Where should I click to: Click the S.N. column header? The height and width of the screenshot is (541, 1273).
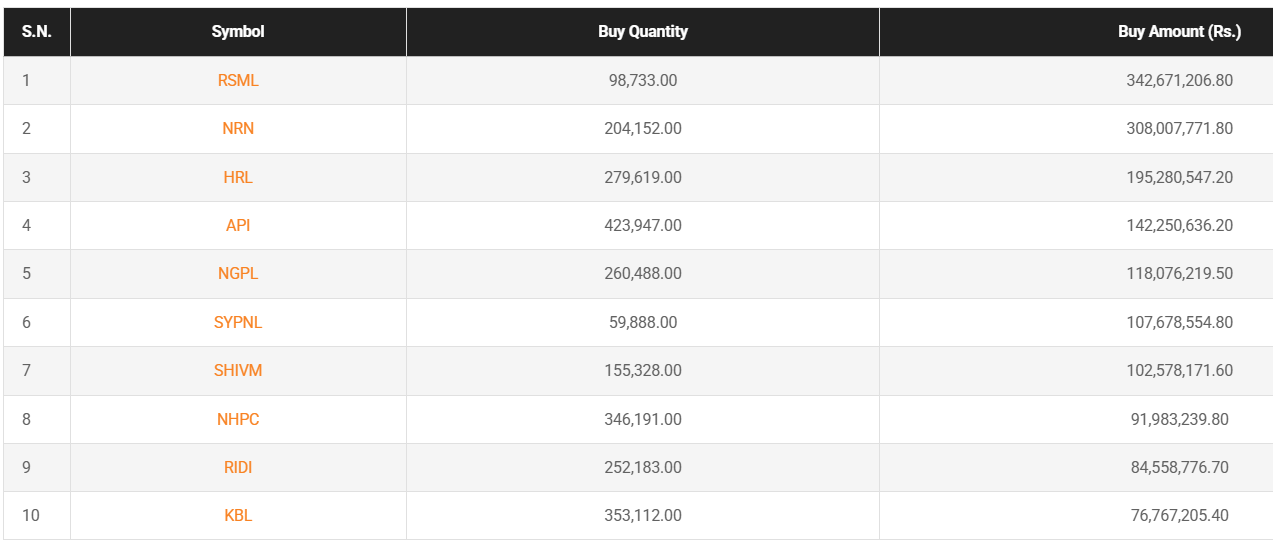coord(36,32)
